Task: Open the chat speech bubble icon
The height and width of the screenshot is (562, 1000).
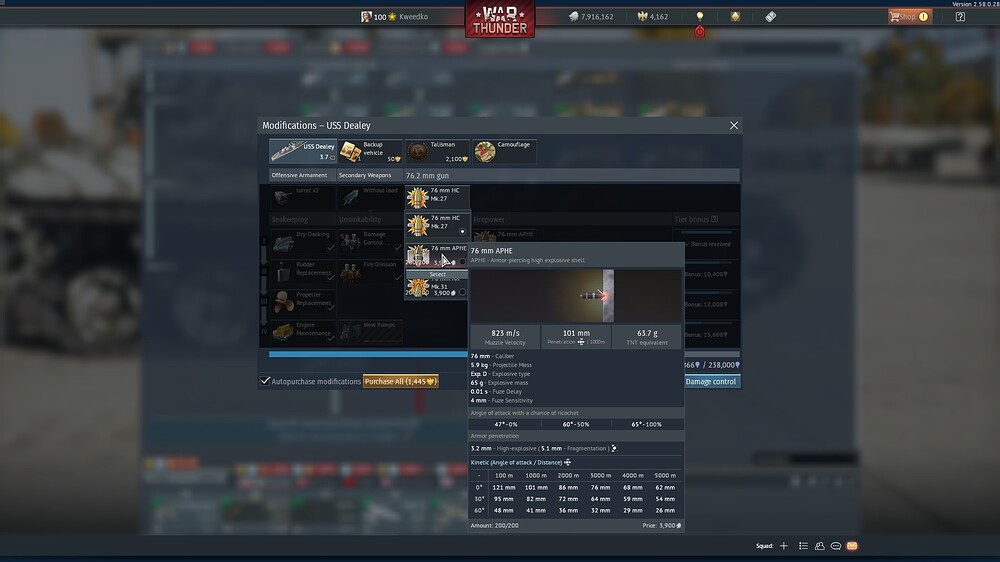Action: pos(835,546)
